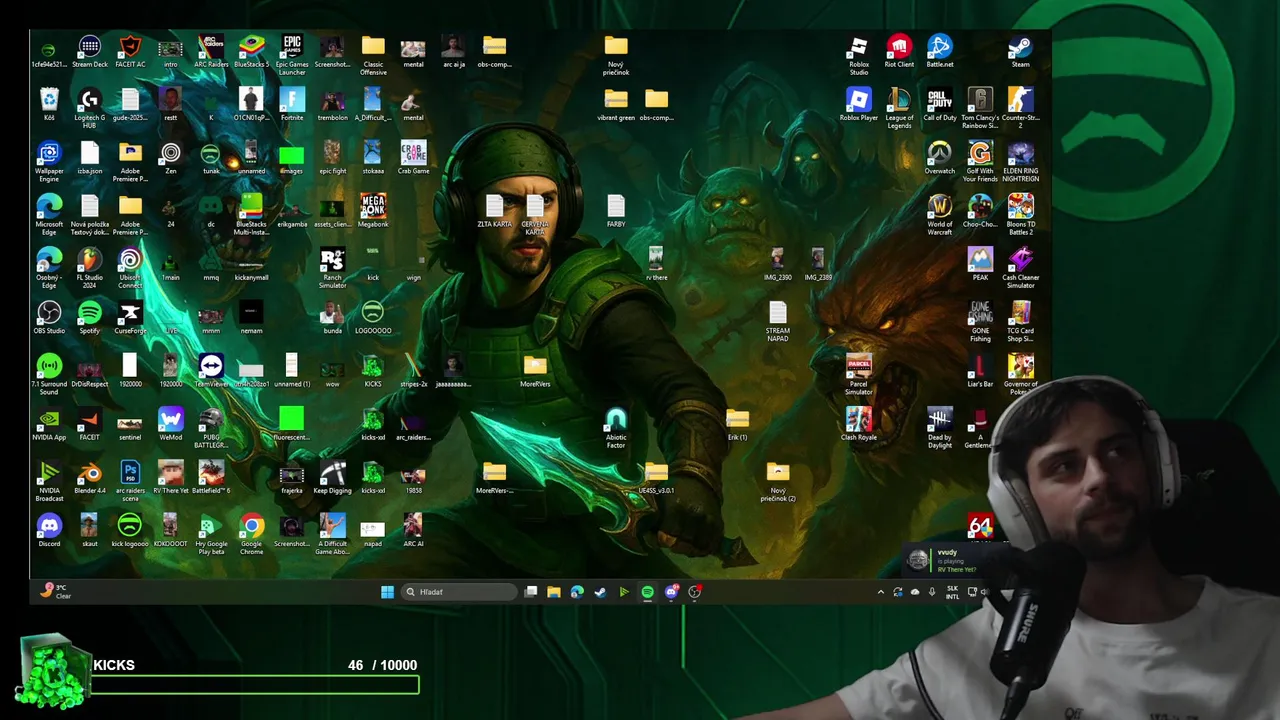Select the Dead by Daylight icon
The height and width of the screenshot is (720, 1280).
939,428
